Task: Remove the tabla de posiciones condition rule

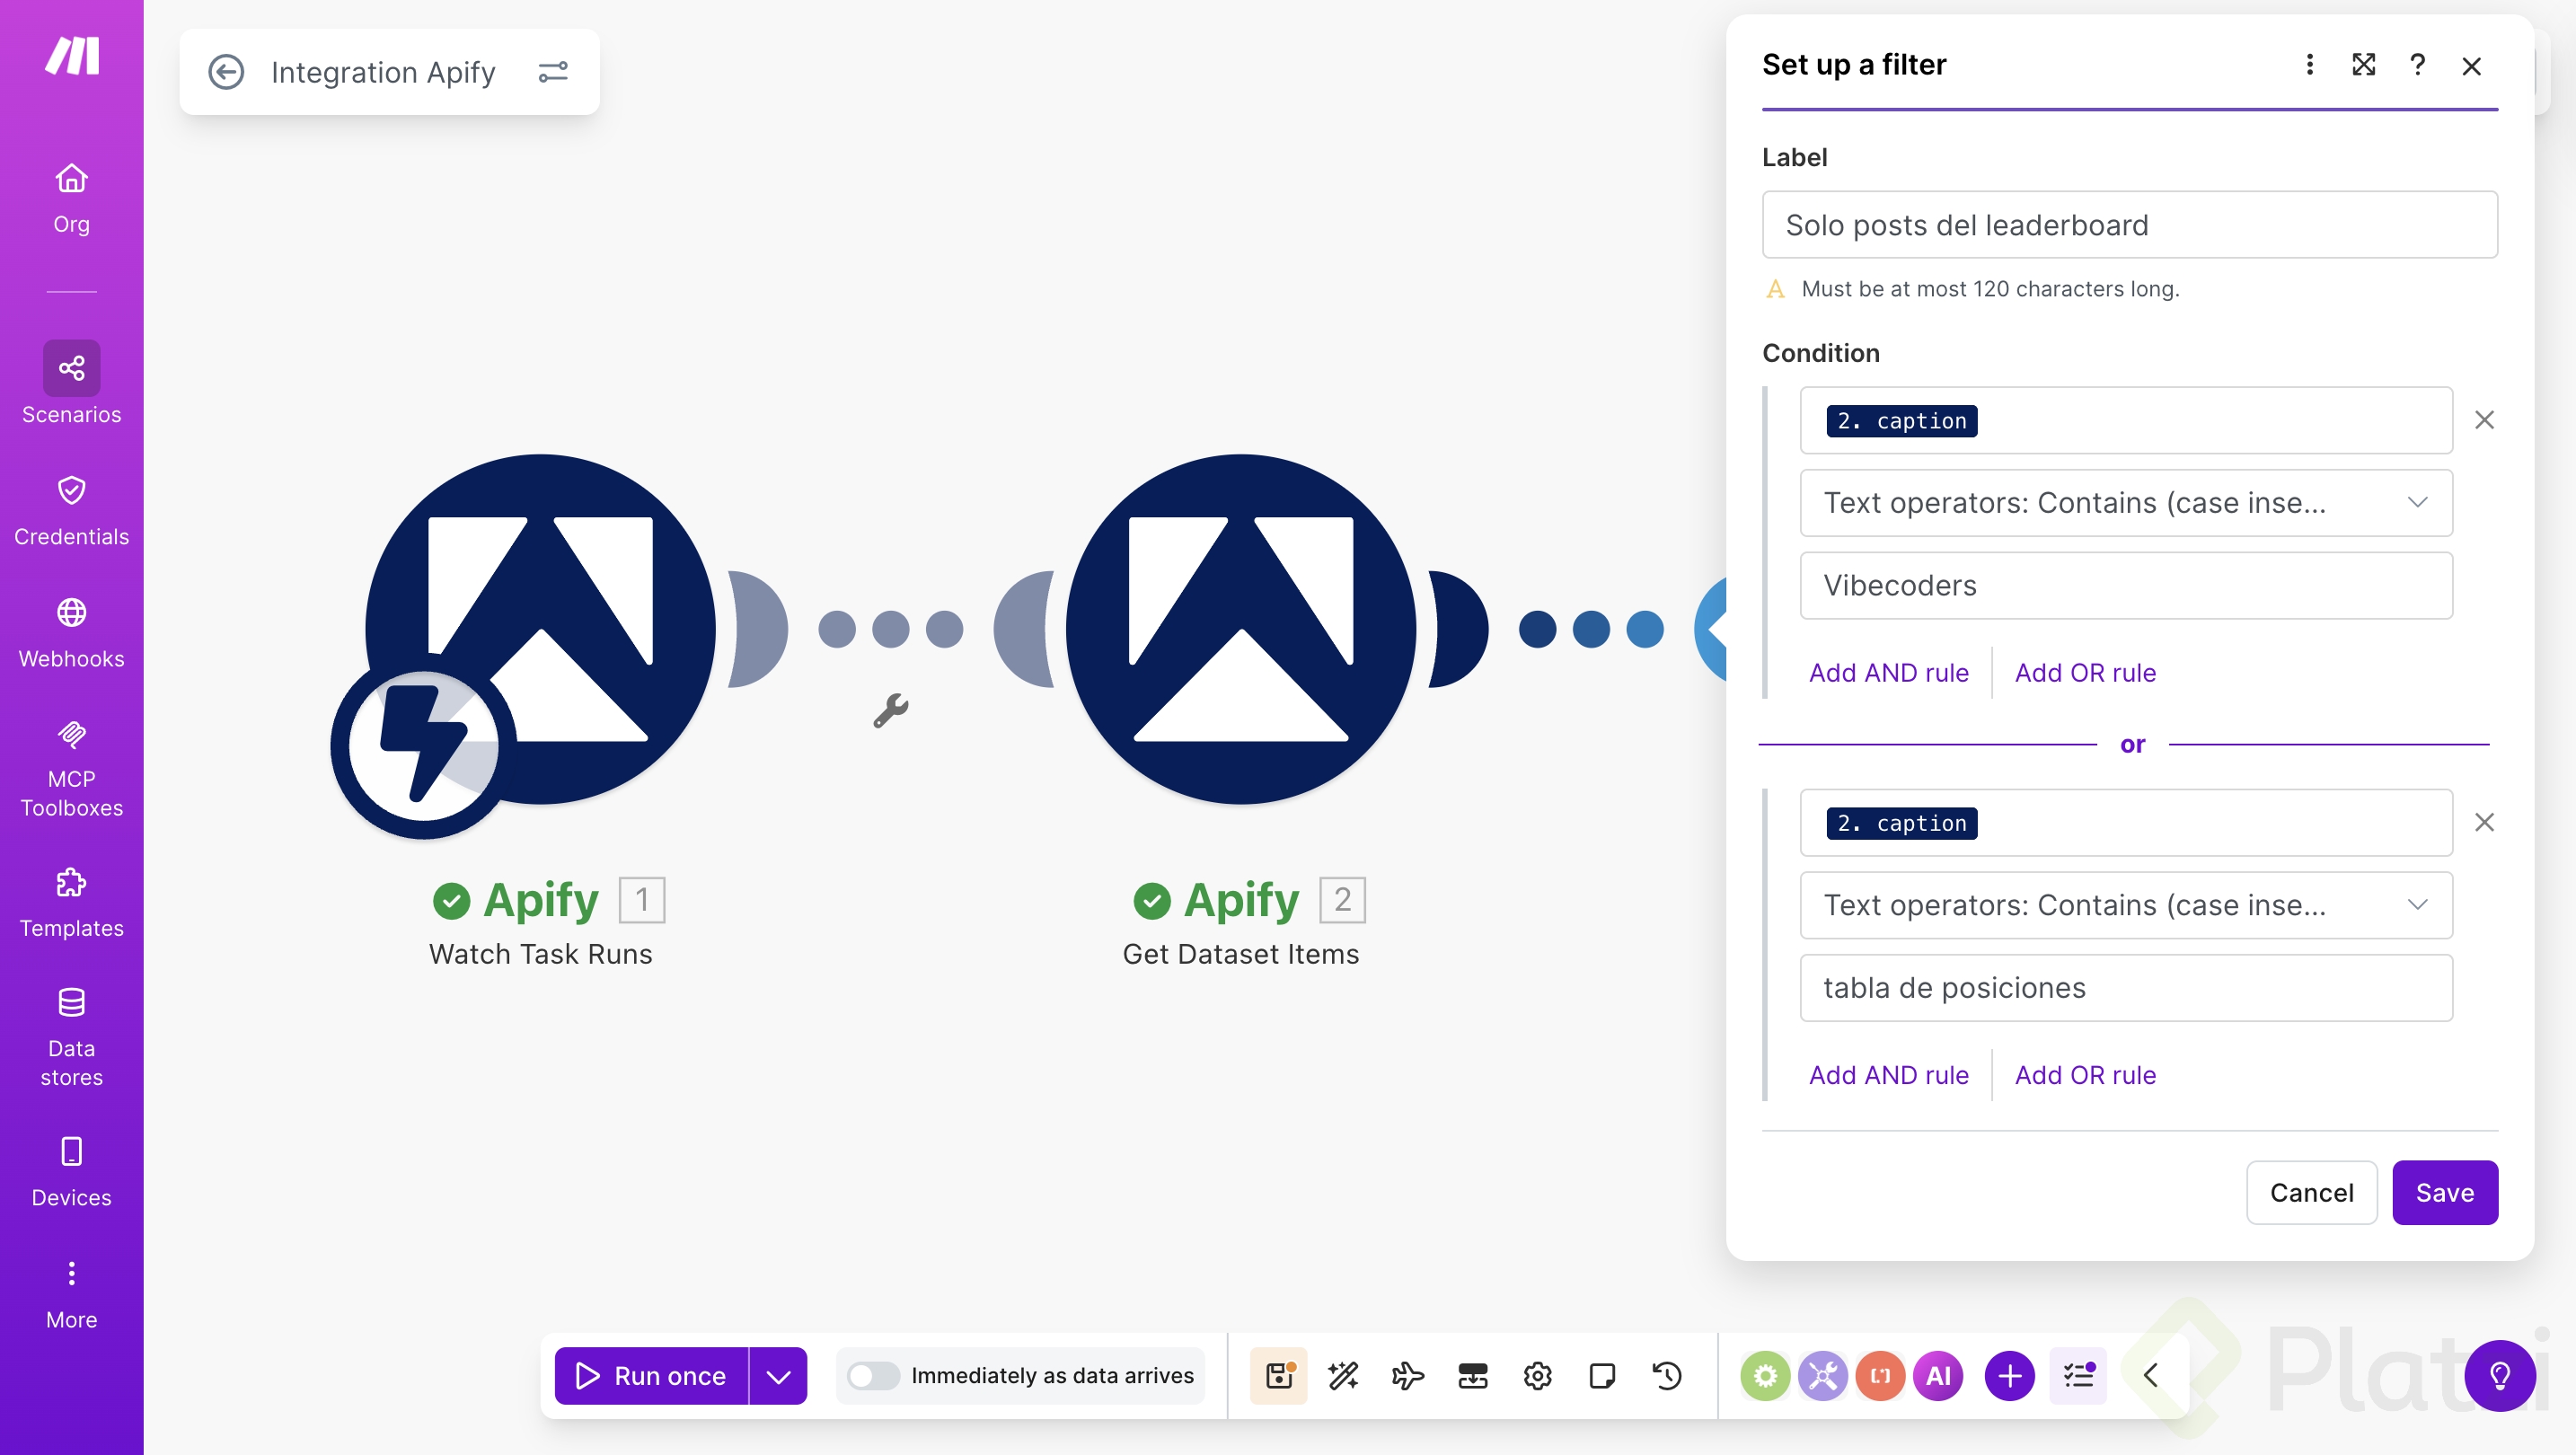Action: tap(2484, 822)
